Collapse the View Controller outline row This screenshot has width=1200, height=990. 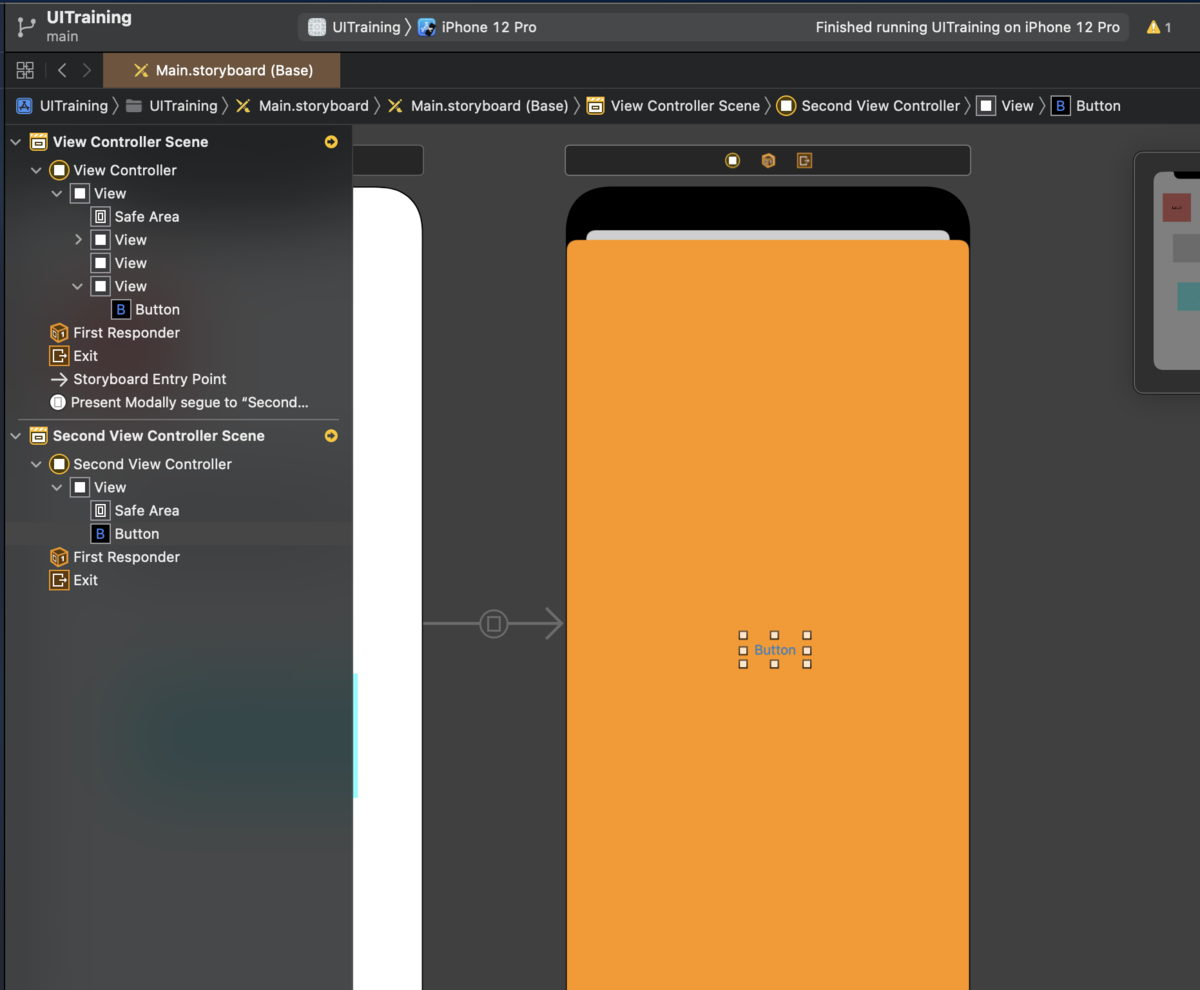[36, 170]
